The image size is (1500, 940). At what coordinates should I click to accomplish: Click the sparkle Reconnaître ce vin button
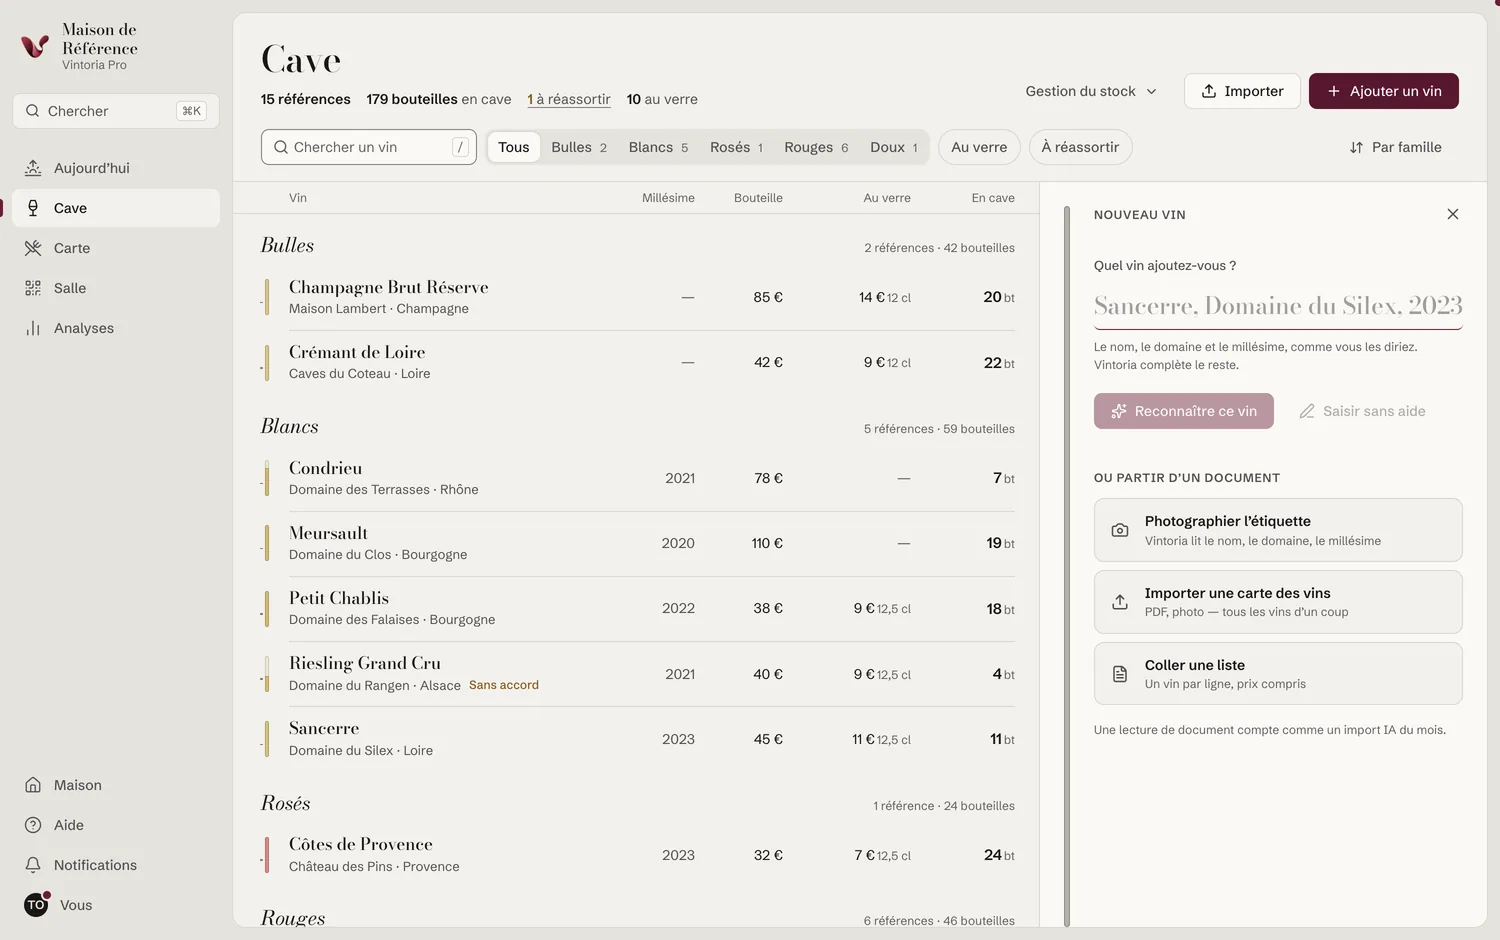(1184, 411)
